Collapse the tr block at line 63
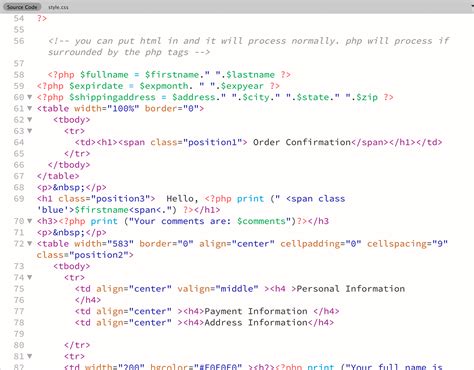The image size is (474, 370). coord(30,131)
